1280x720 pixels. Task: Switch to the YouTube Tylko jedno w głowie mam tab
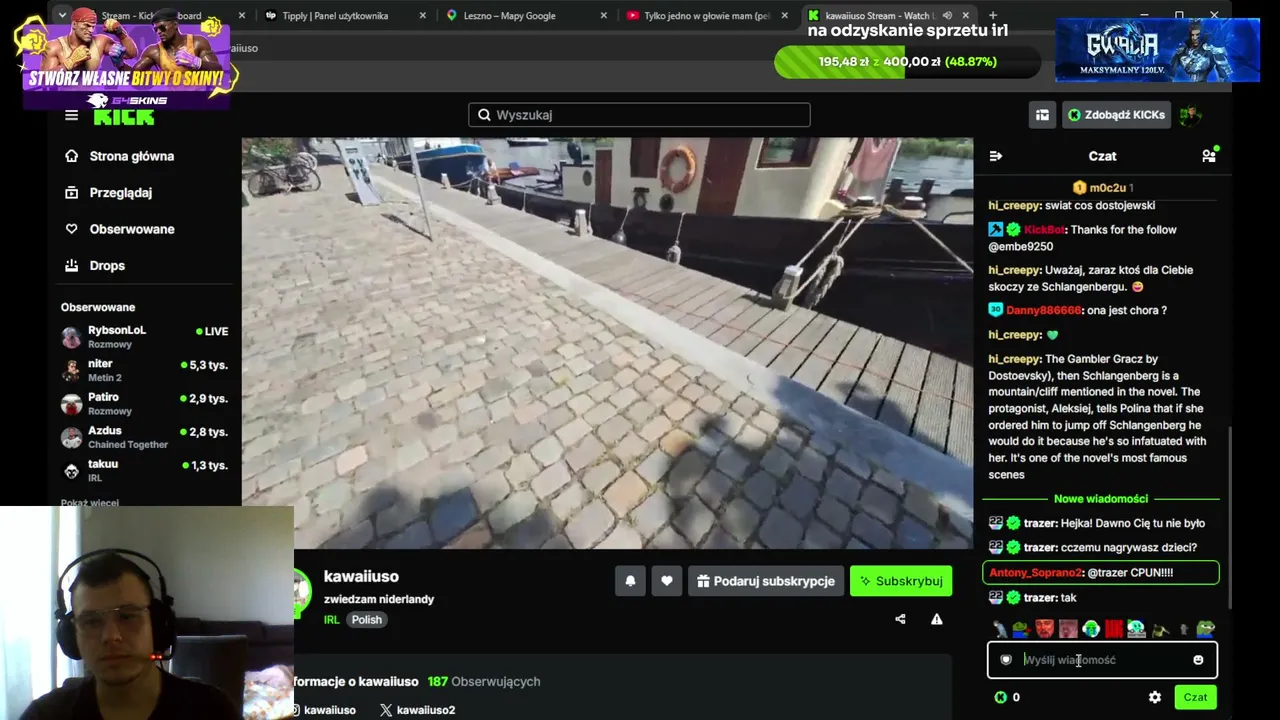pos(706,16)
